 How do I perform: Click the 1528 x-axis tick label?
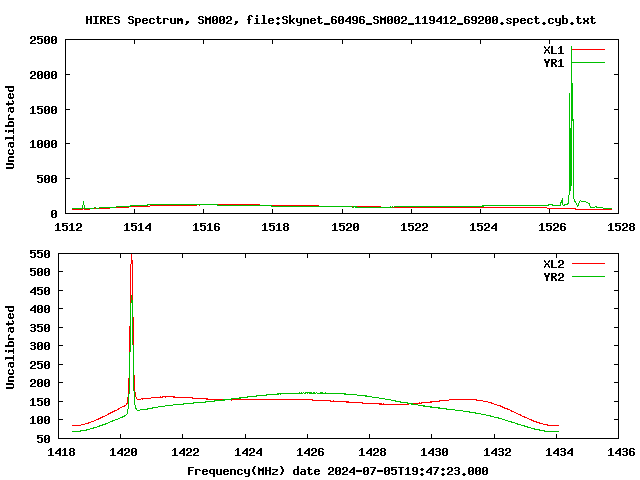click(621, 227)
